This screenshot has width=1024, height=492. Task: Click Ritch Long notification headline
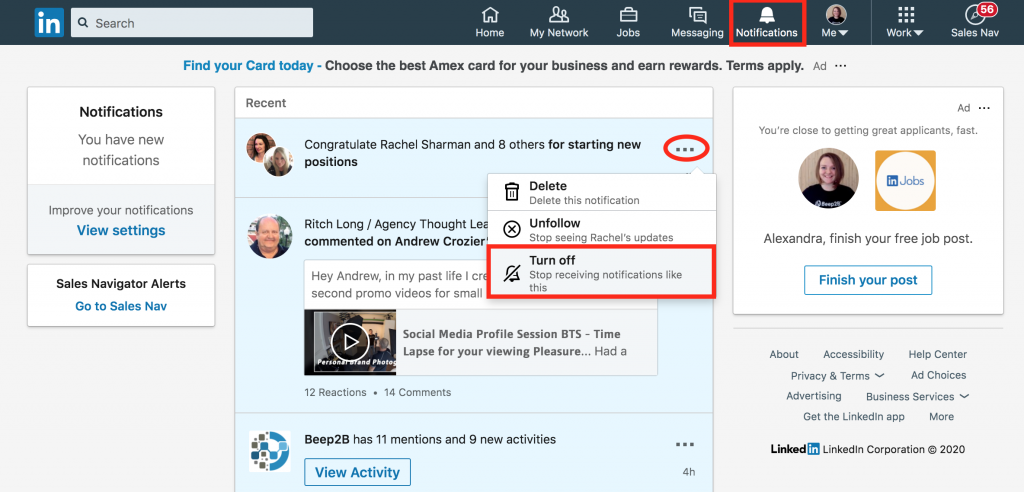point(396,233)
